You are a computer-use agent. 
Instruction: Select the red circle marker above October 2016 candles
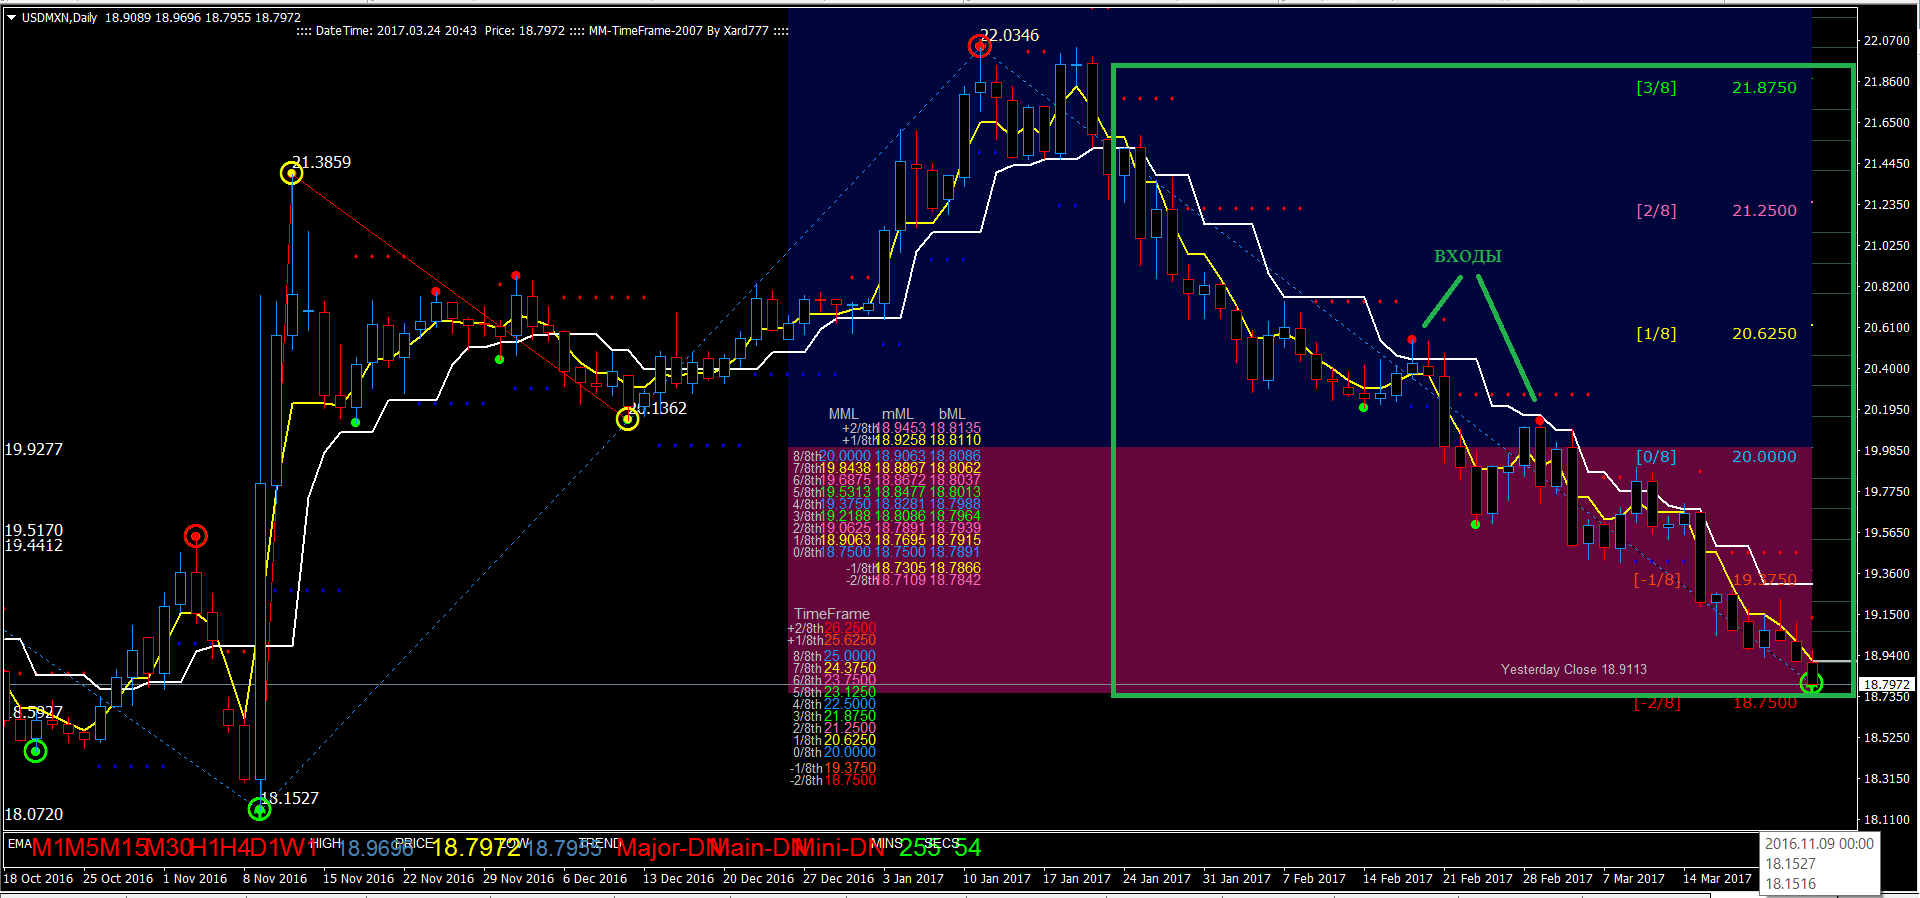(196, 537)
